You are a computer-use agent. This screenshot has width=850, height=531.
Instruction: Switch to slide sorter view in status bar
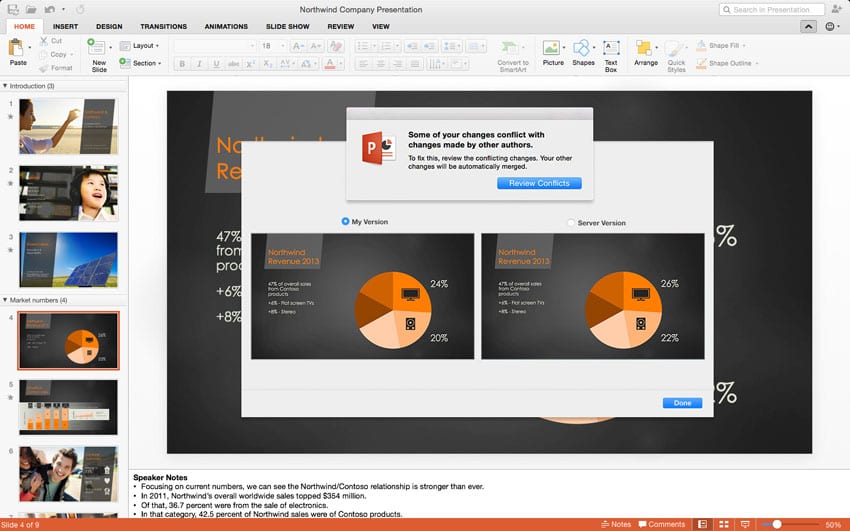(723, 524)
